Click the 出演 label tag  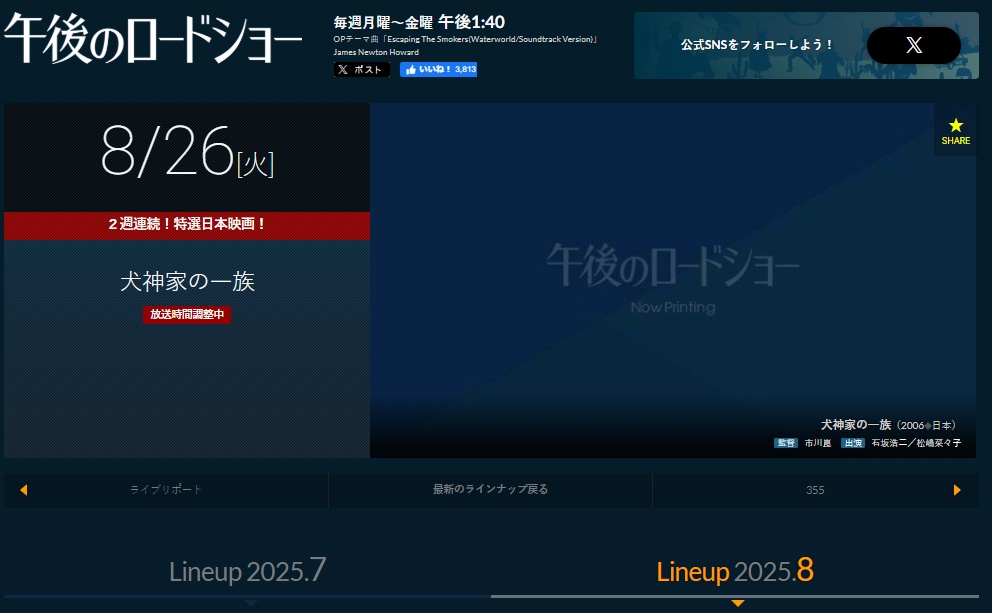point(853,443)
